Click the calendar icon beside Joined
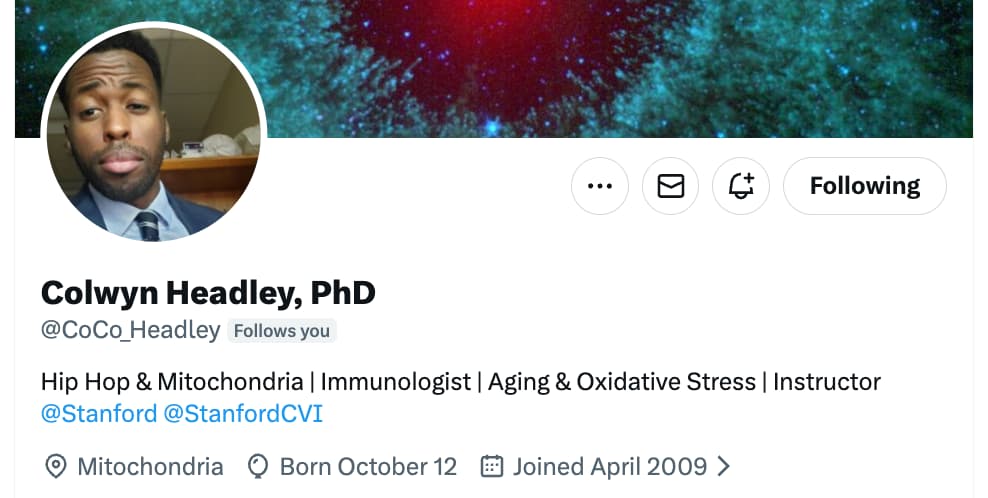 tap(491, 466)
